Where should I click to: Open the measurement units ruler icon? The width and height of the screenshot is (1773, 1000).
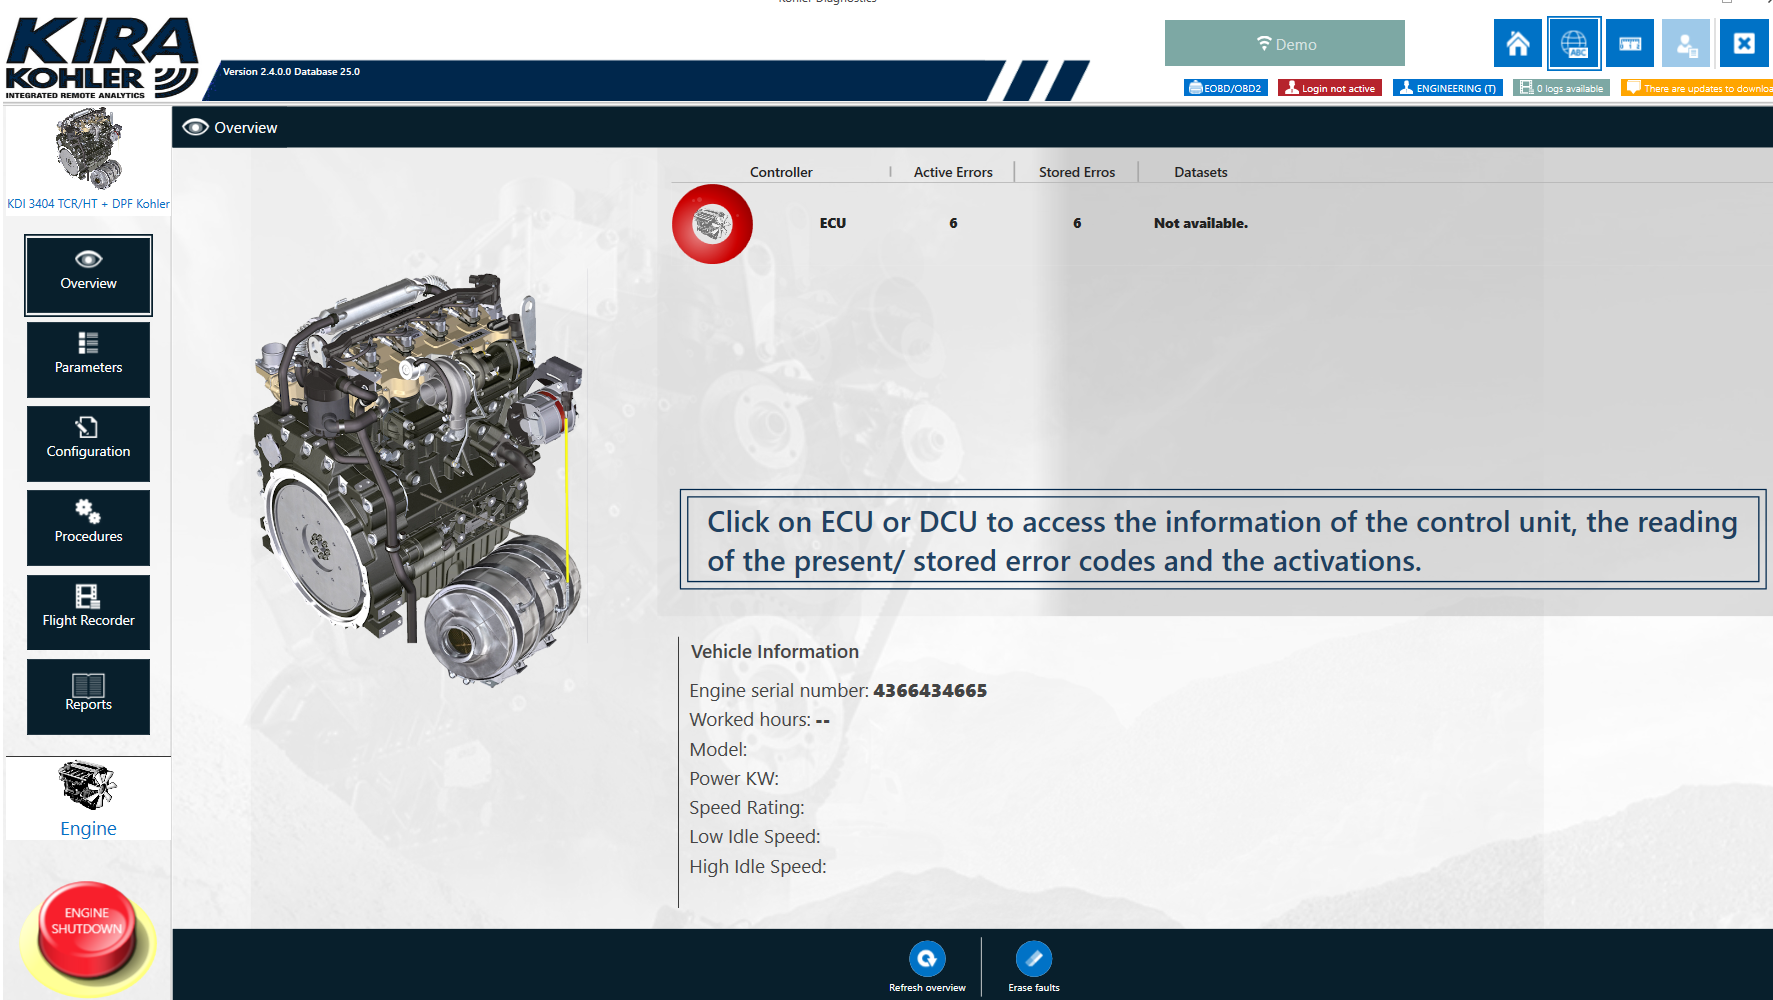click(1629, 44)
